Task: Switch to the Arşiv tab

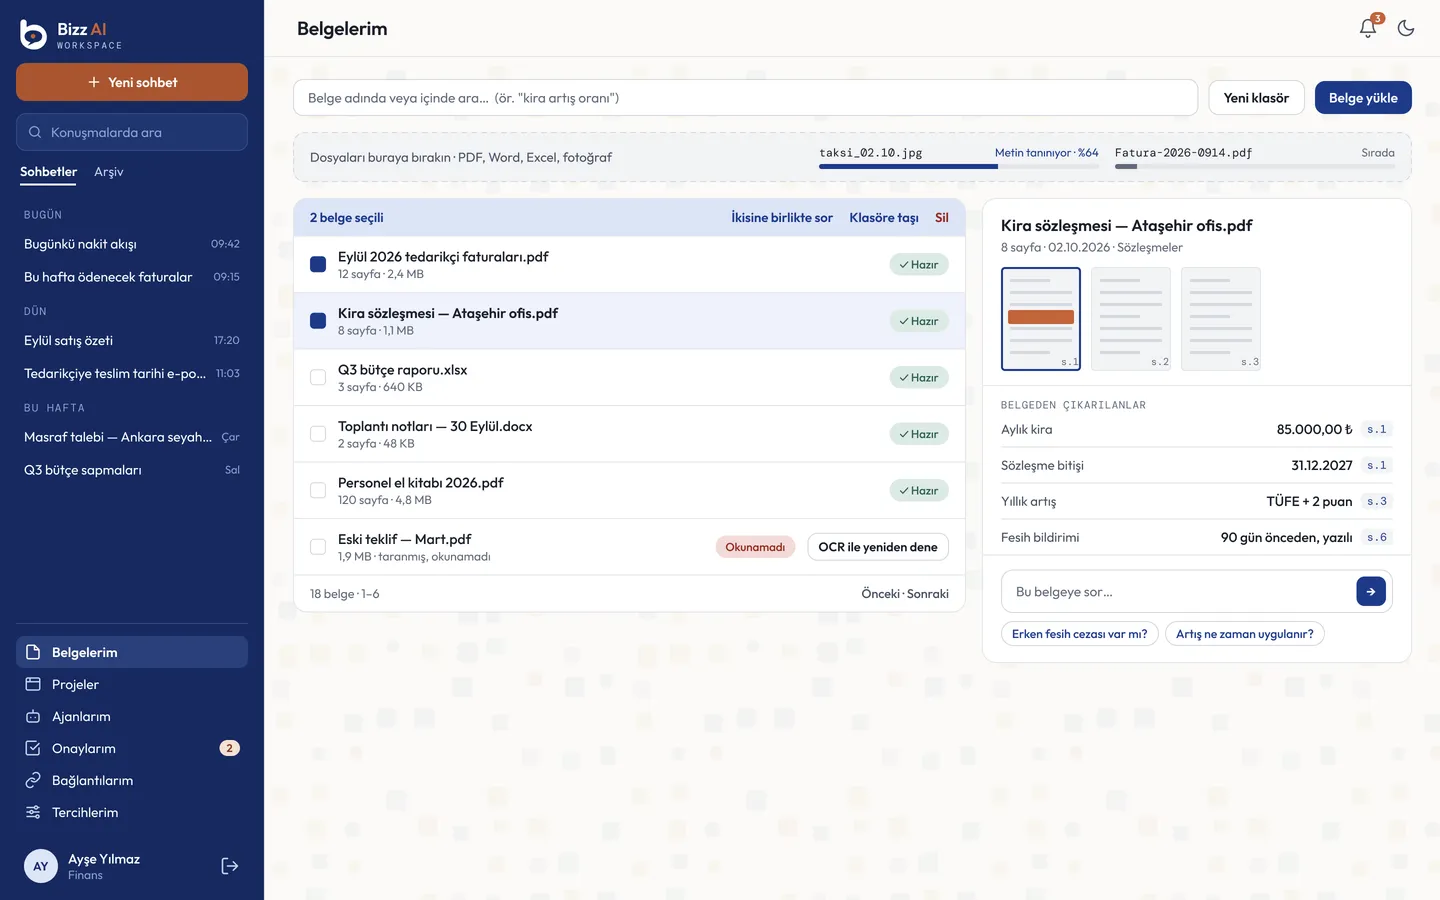Action: (109, 172)
